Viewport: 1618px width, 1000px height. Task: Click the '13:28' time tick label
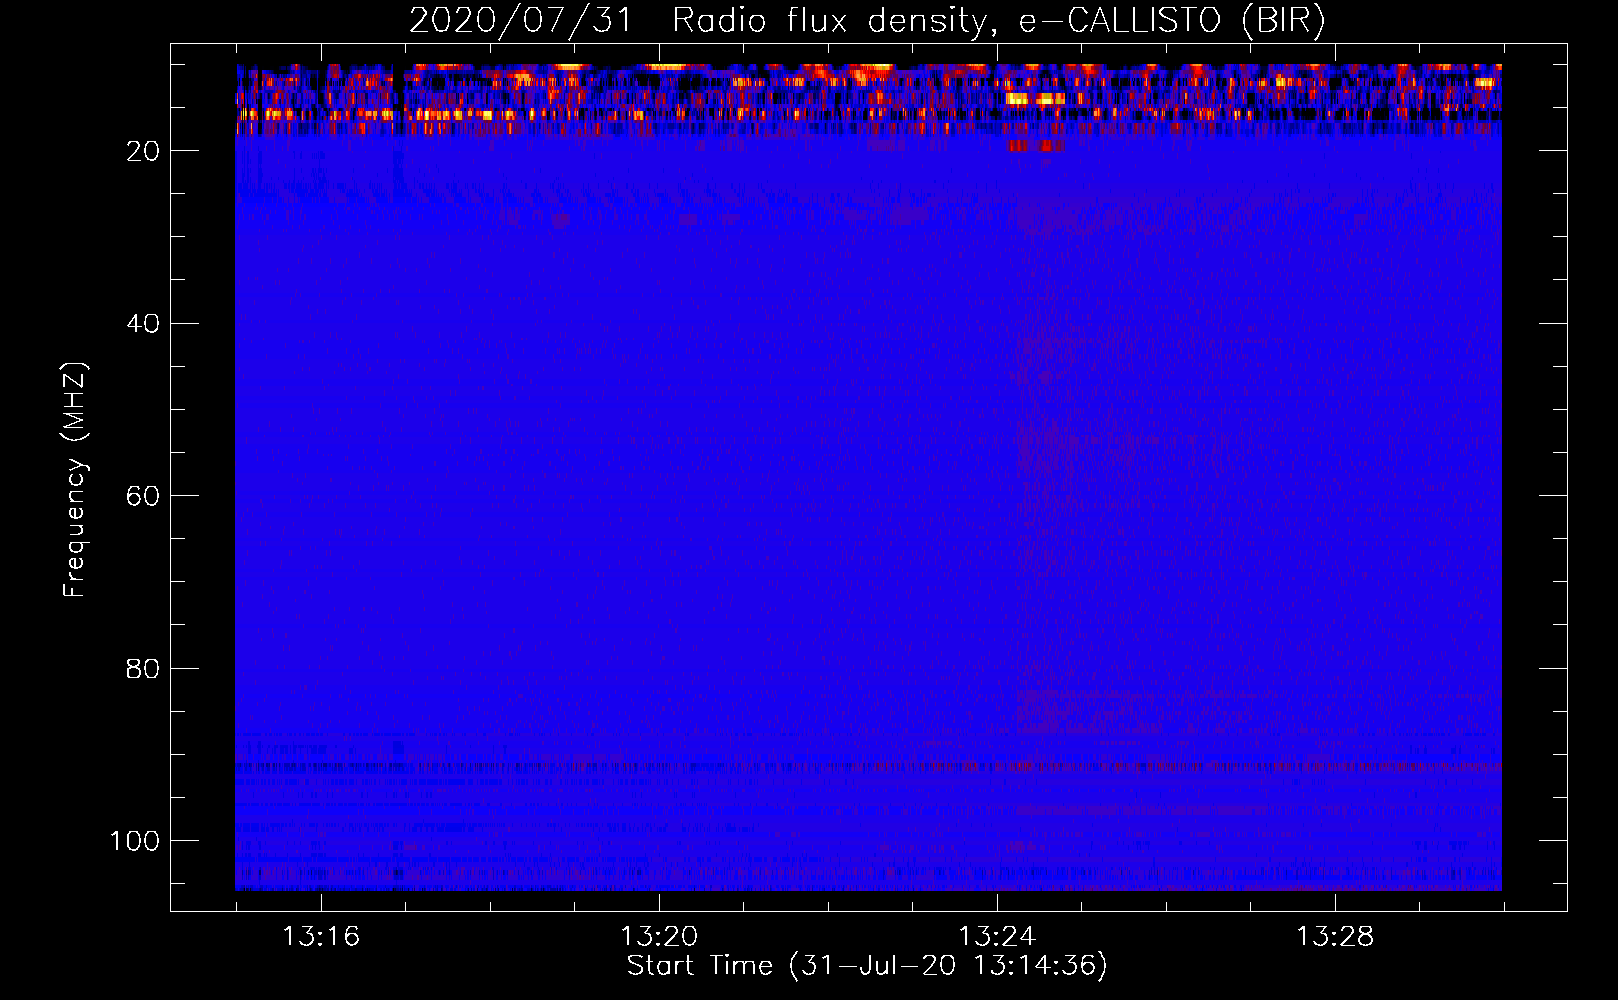(1335, 937)
